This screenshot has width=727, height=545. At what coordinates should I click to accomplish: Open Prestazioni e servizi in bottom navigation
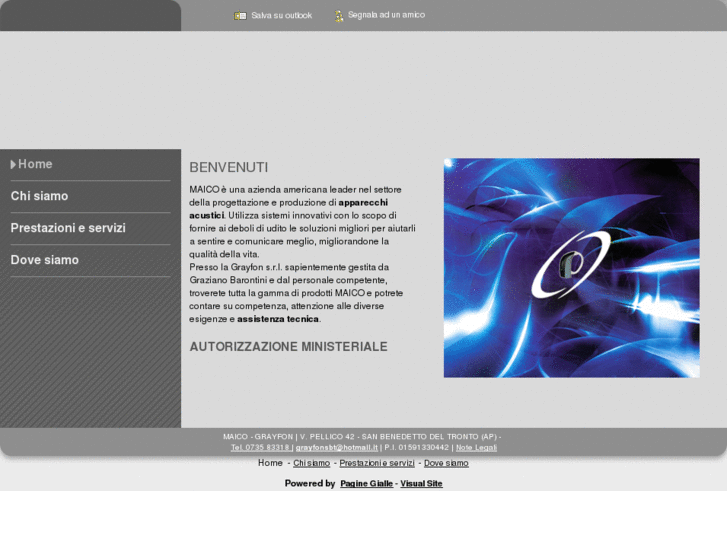click(x=377, y=463)
